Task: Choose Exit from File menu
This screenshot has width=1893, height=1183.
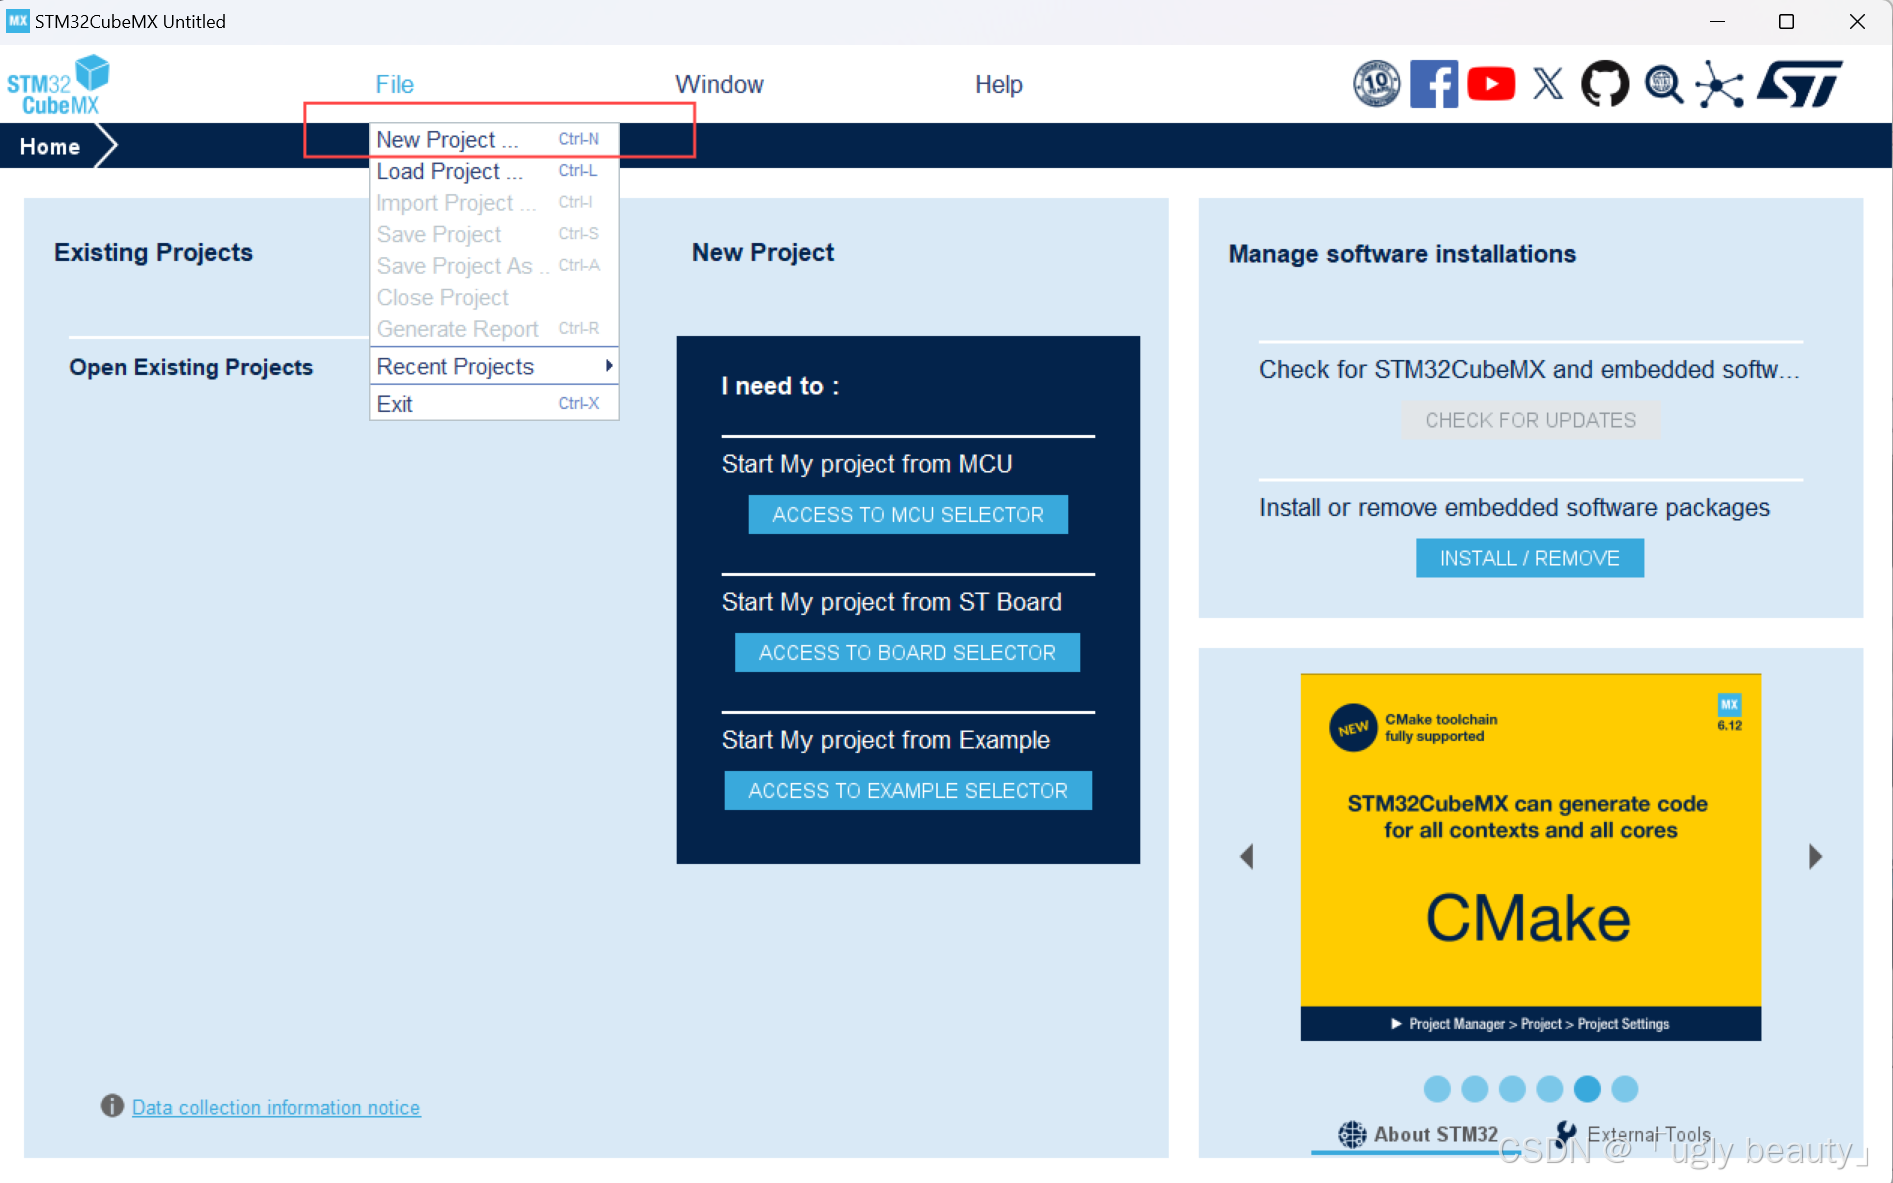Action: tap(494, 404)
